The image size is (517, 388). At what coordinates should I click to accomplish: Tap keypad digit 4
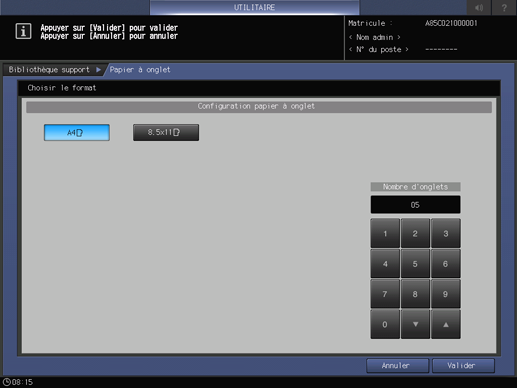(385, 264)
